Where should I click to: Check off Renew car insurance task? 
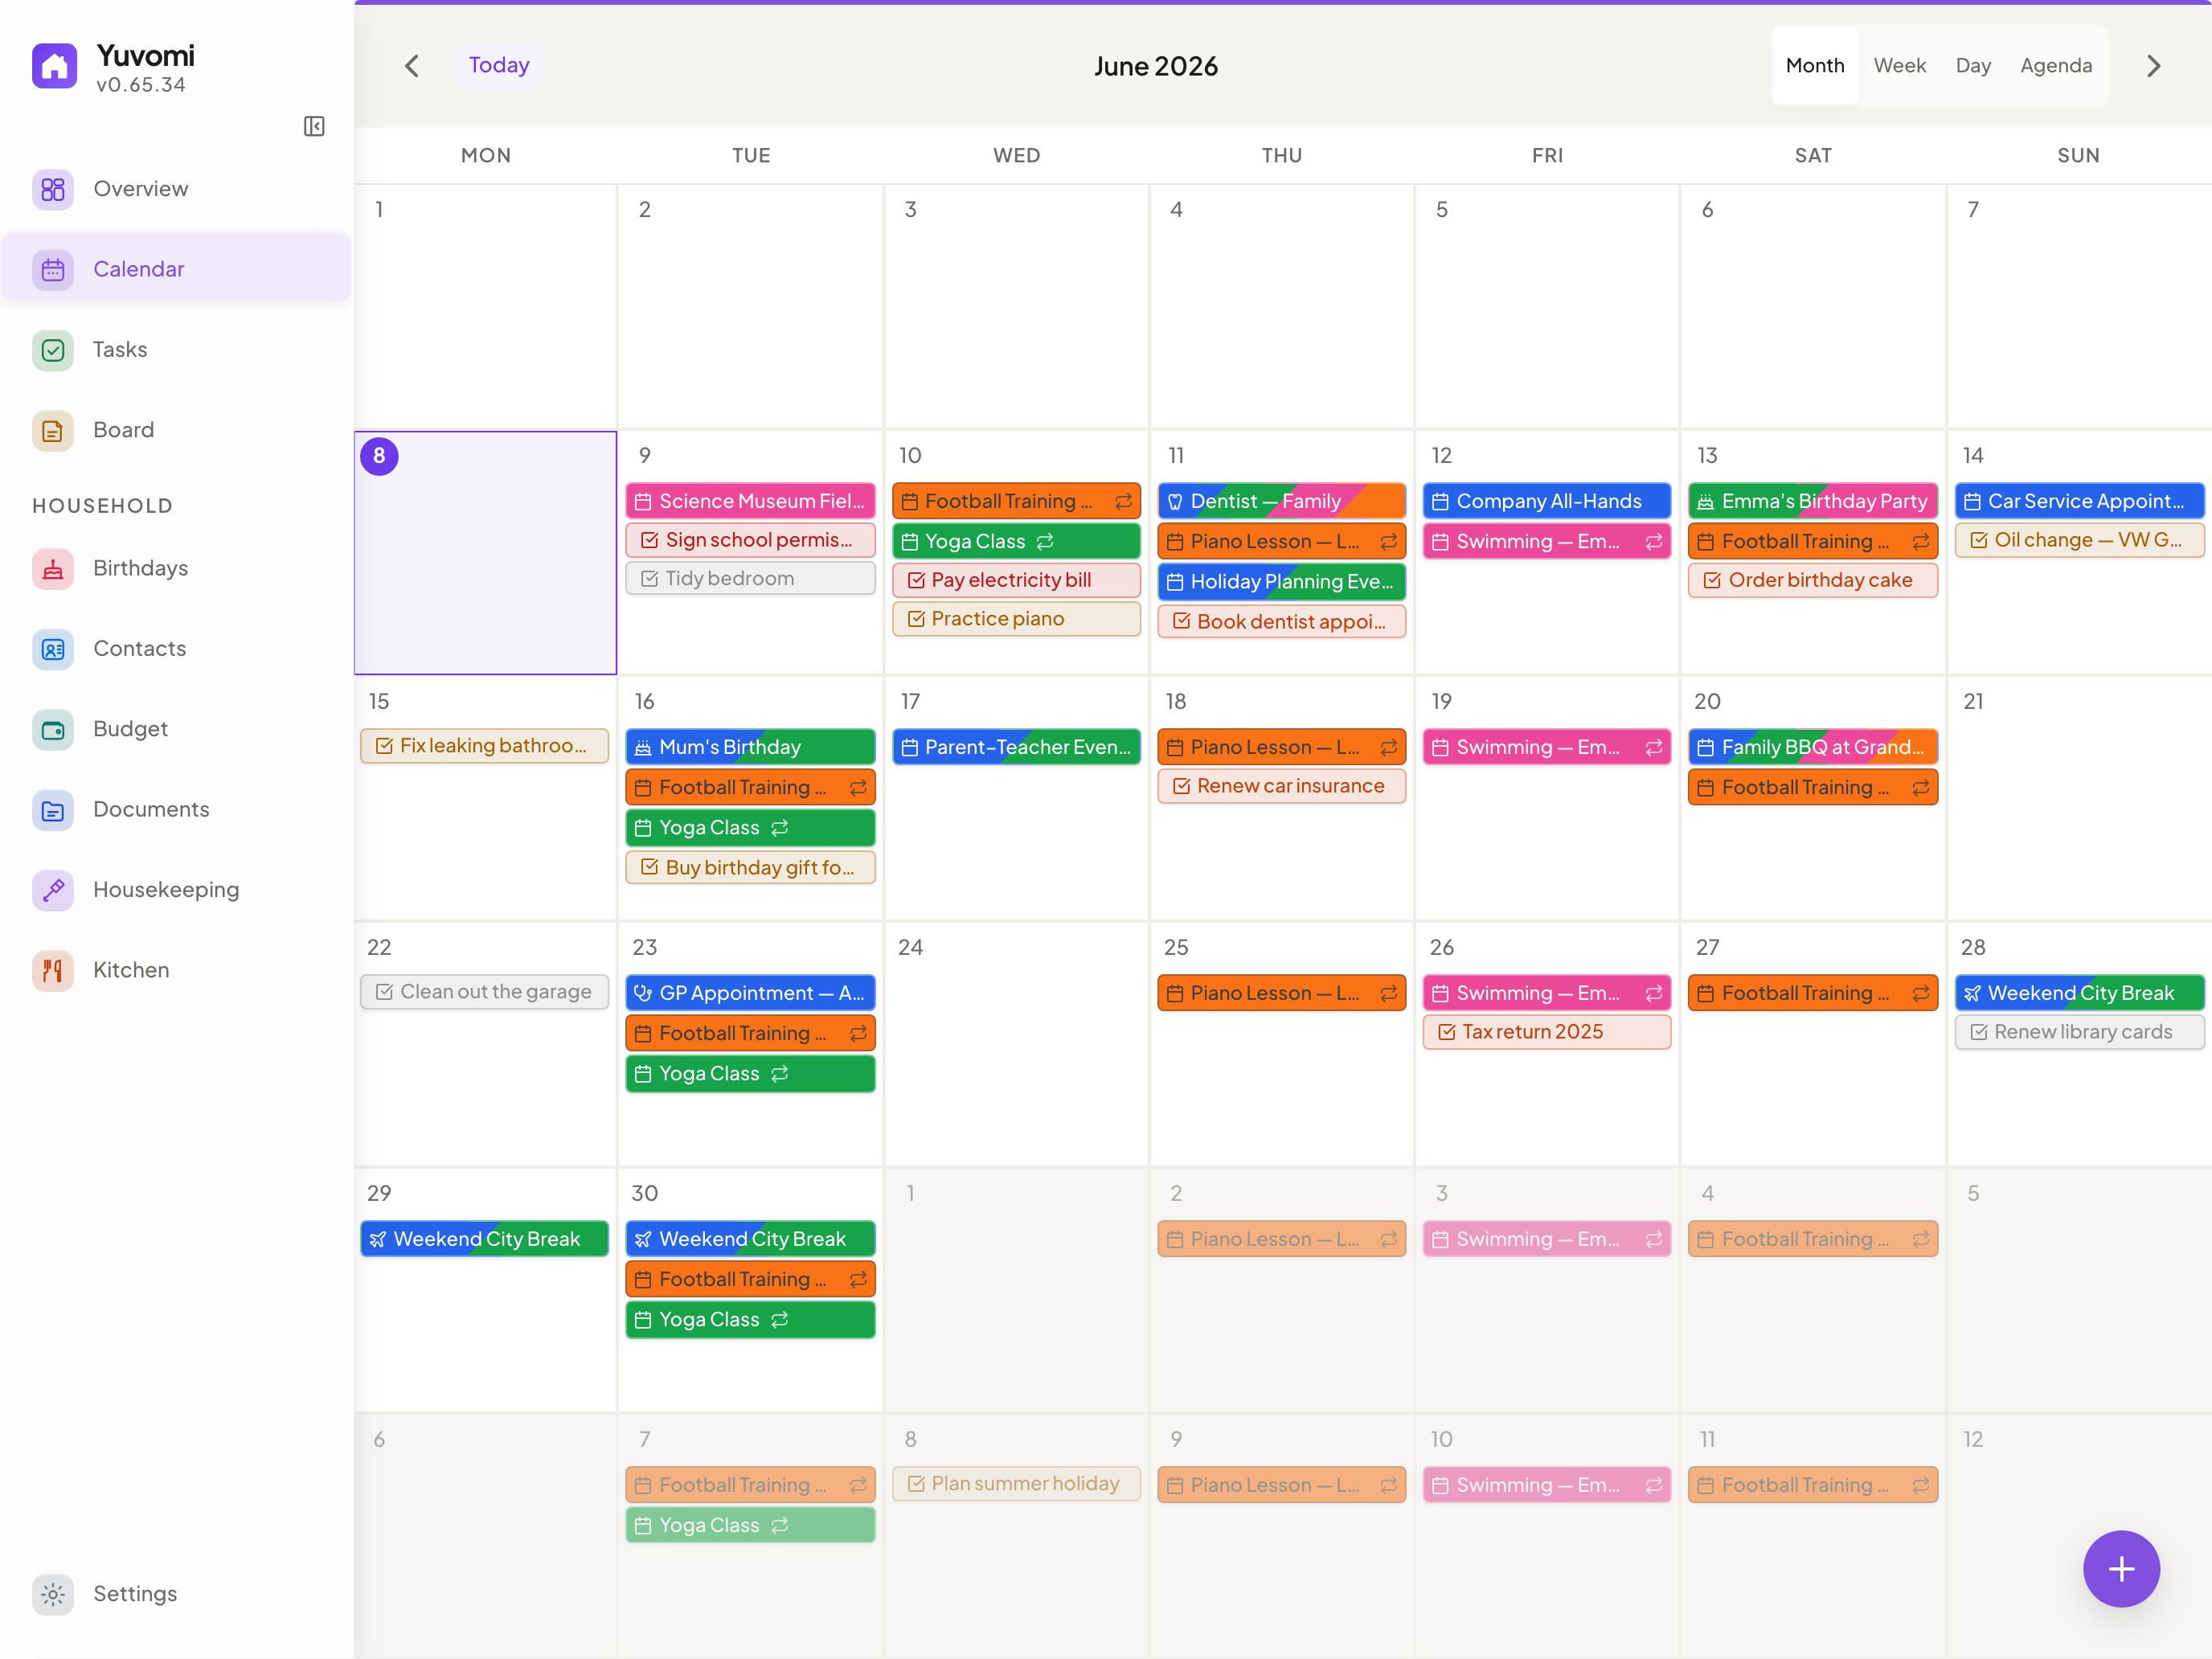[1181, 786]
